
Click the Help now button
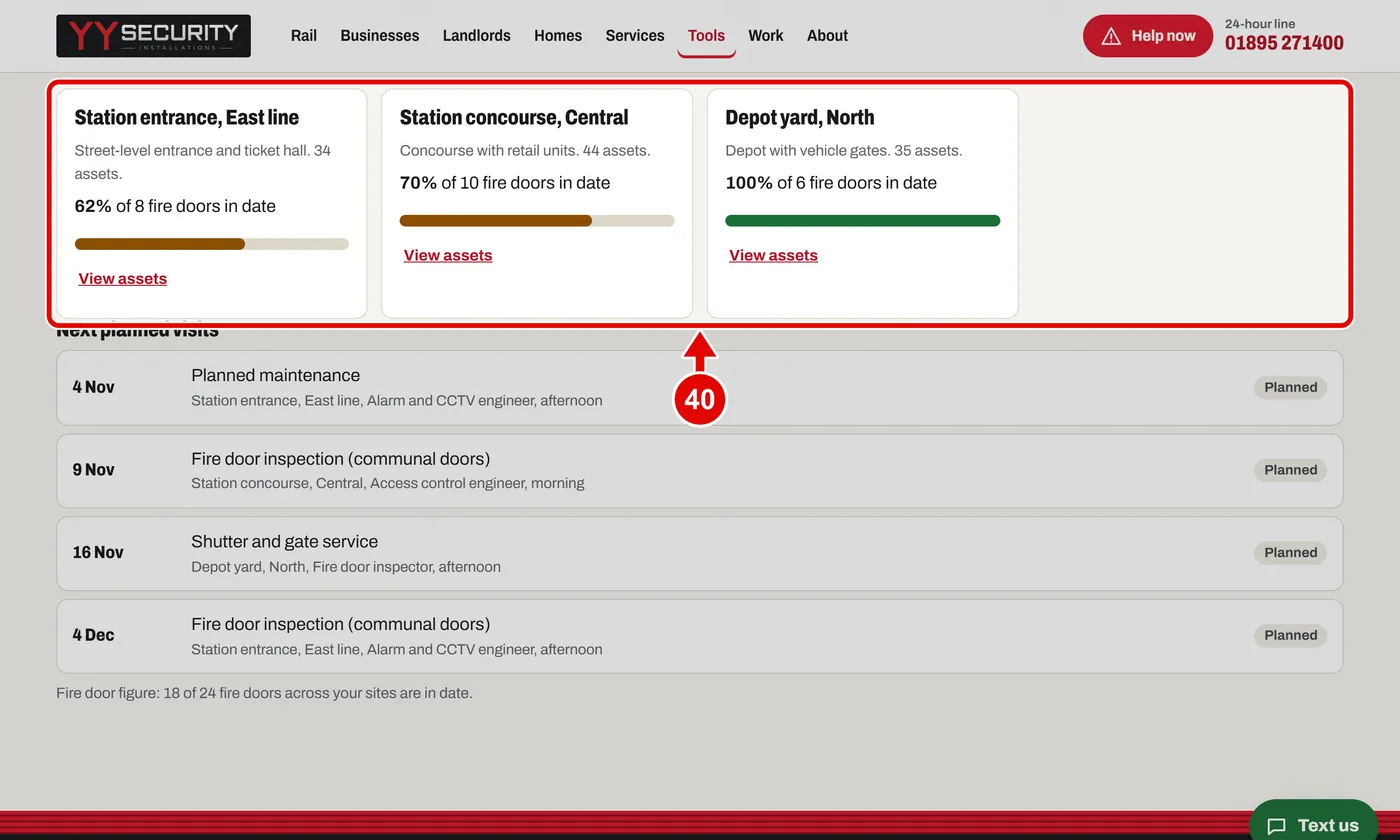(1147, 36)
